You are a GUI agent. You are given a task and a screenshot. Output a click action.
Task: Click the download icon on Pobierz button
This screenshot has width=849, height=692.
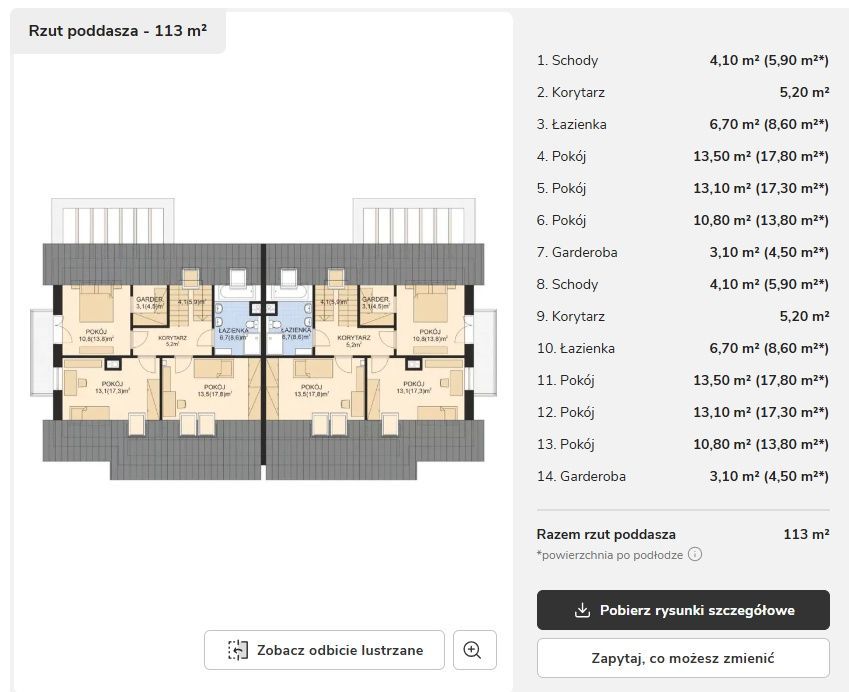[583, 610]
